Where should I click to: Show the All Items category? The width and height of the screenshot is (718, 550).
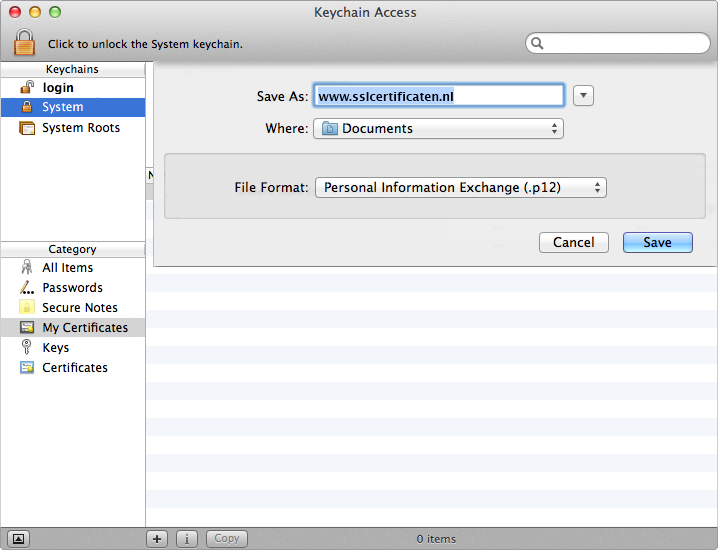point(73,267)
